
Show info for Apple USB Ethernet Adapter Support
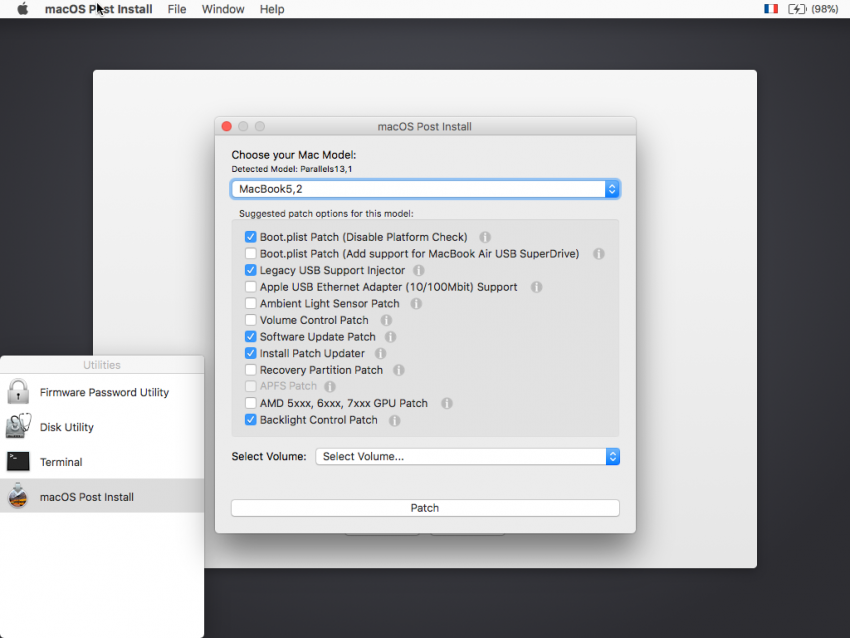coord(536,287)
